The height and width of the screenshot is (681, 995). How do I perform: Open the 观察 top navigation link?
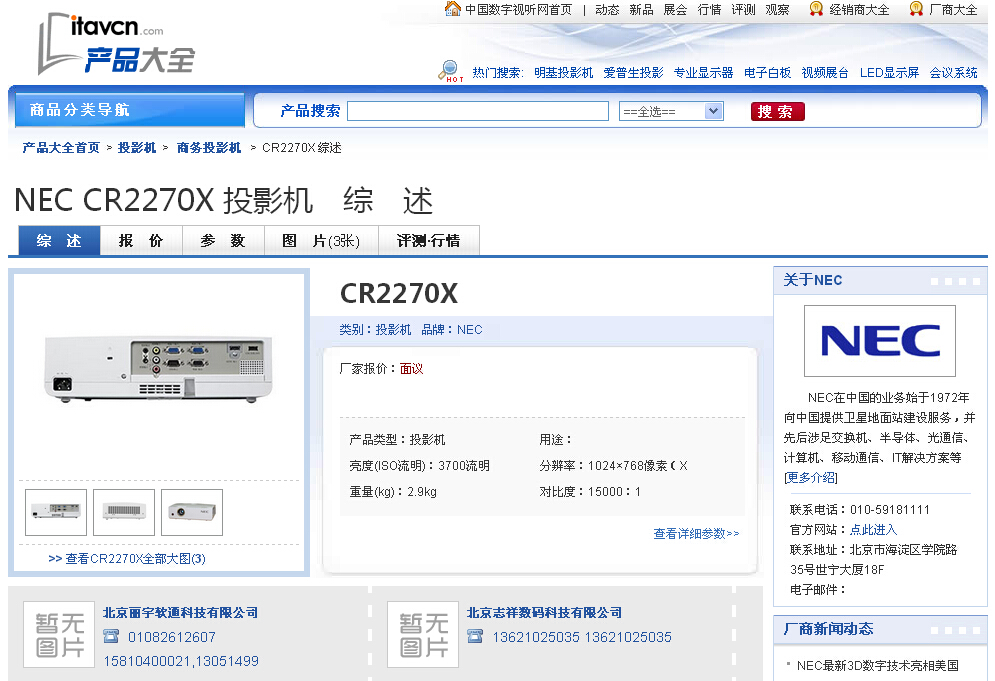[x=777, y=10]
